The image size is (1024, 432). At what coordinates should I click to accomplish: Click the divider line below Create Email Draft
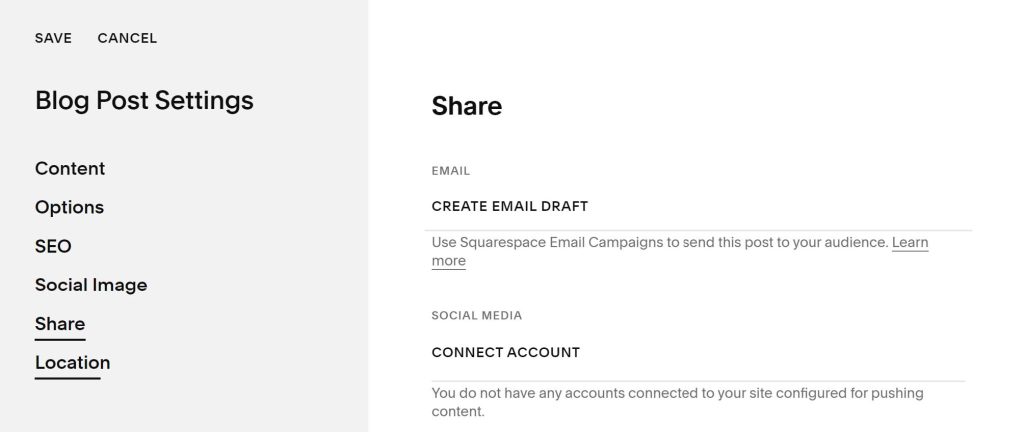click(700, 230)
